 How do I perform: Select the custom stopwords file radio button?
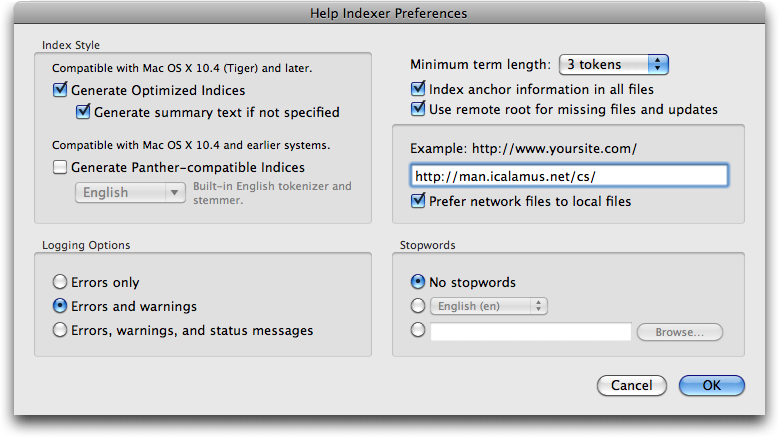pos(418,331)
